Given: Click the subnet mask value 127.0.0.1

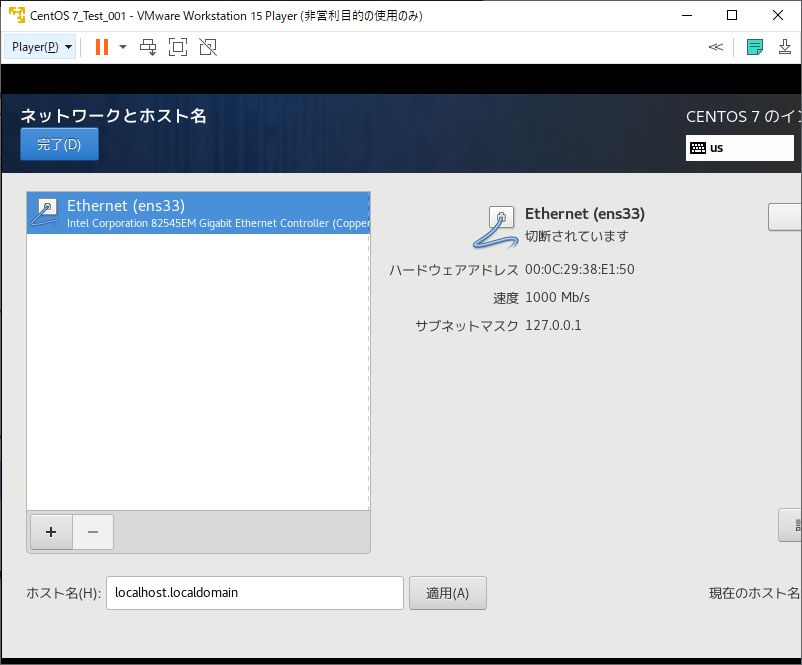Looking at the screenshot, I should (553, 326).
